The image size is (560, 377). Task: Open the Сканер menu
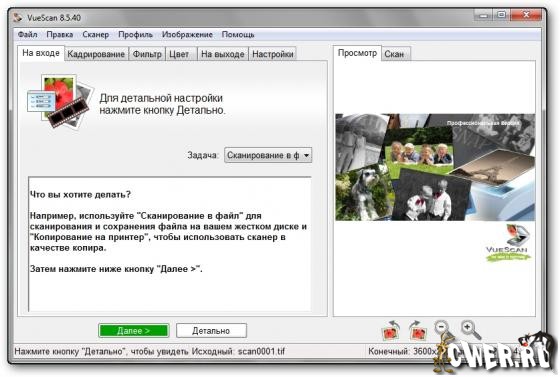[95, 35]
